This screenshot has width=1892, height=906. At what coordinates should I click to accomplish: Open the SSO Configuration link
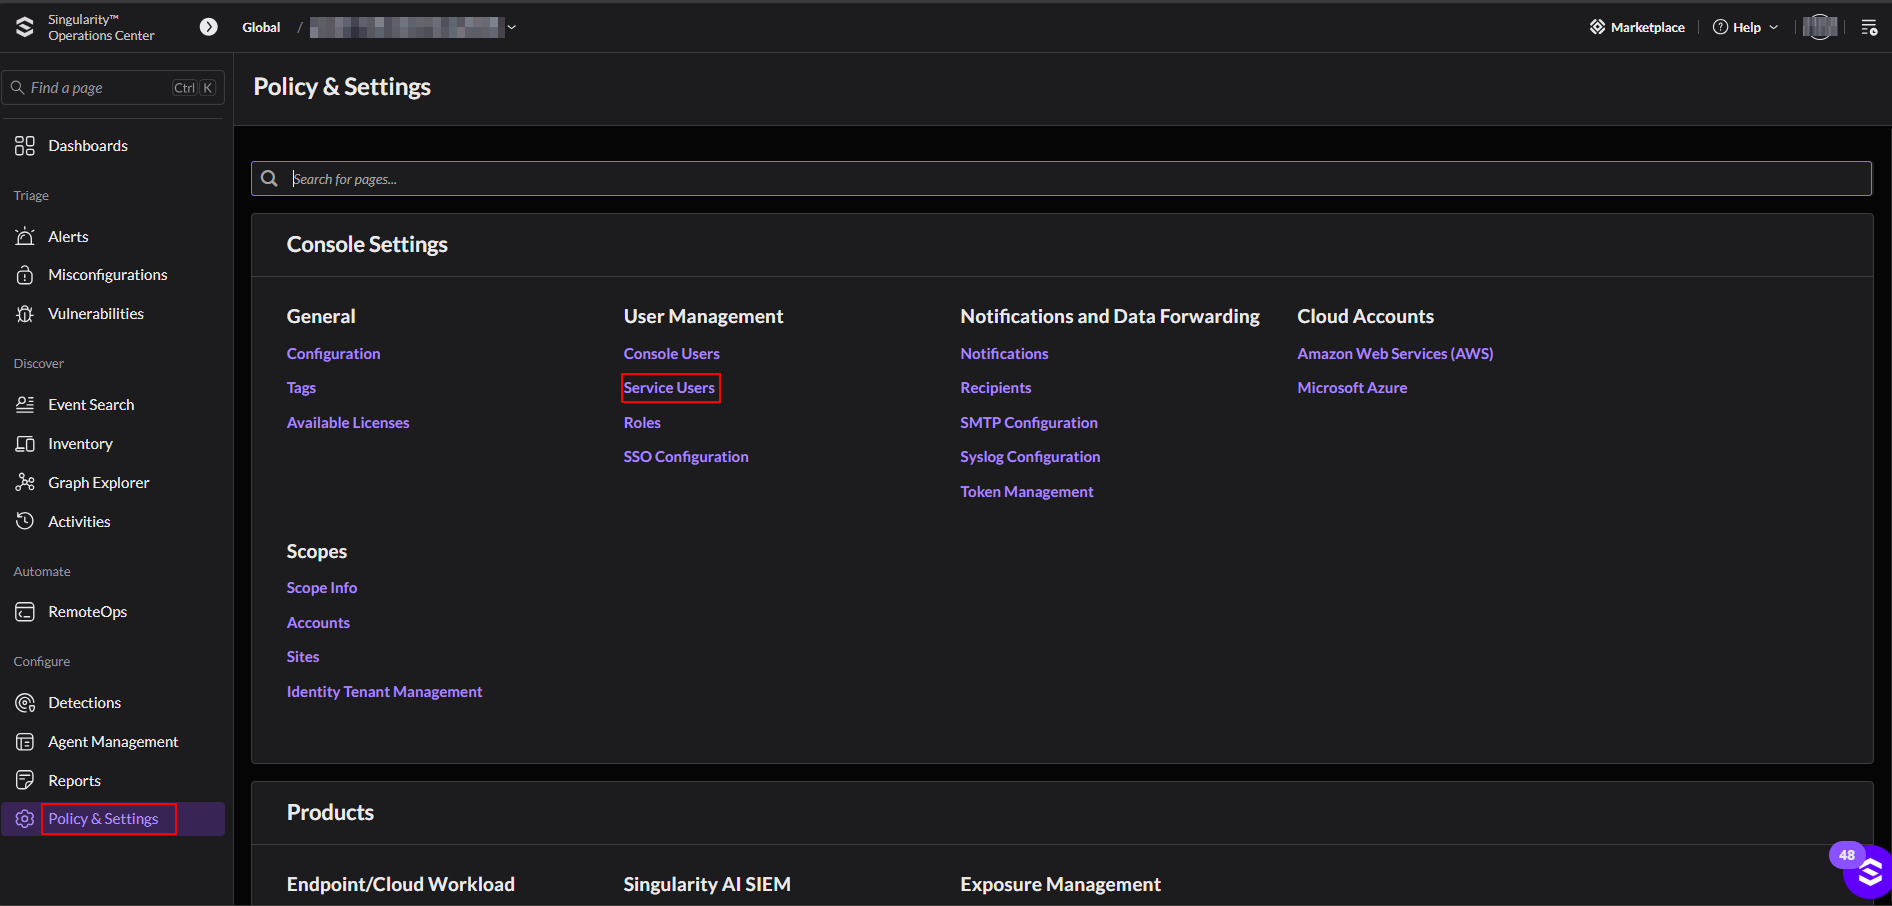[686, 457]
